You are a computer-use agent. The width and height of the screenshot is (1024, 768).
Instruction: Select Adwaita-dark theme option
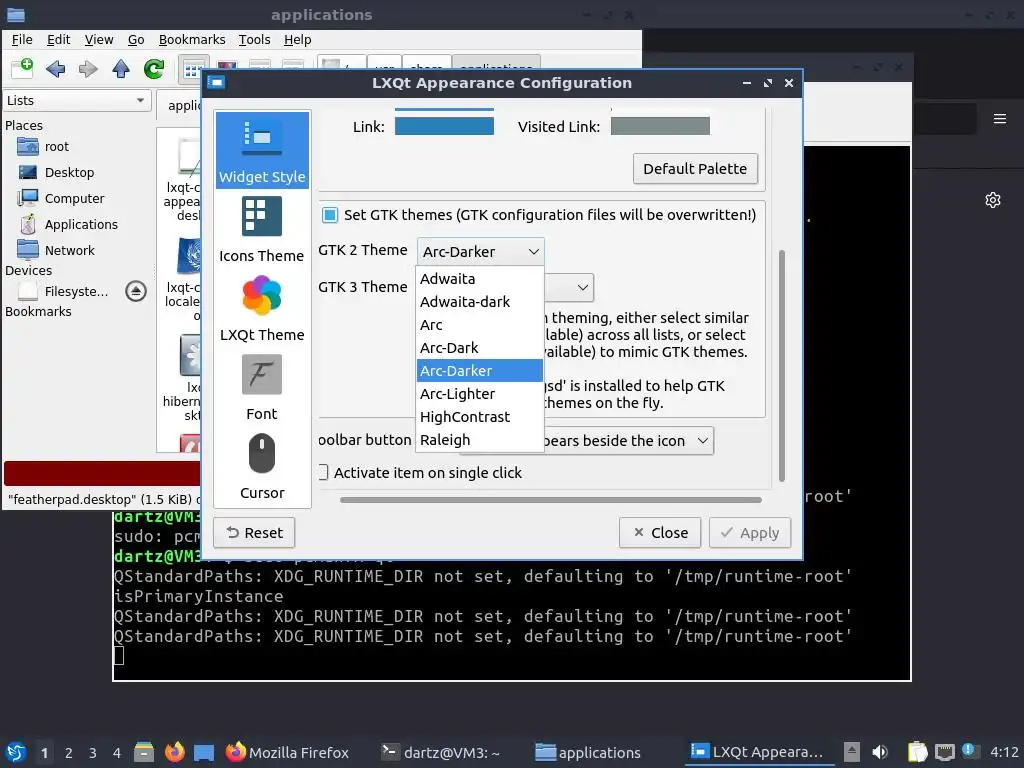click(480, 302)
